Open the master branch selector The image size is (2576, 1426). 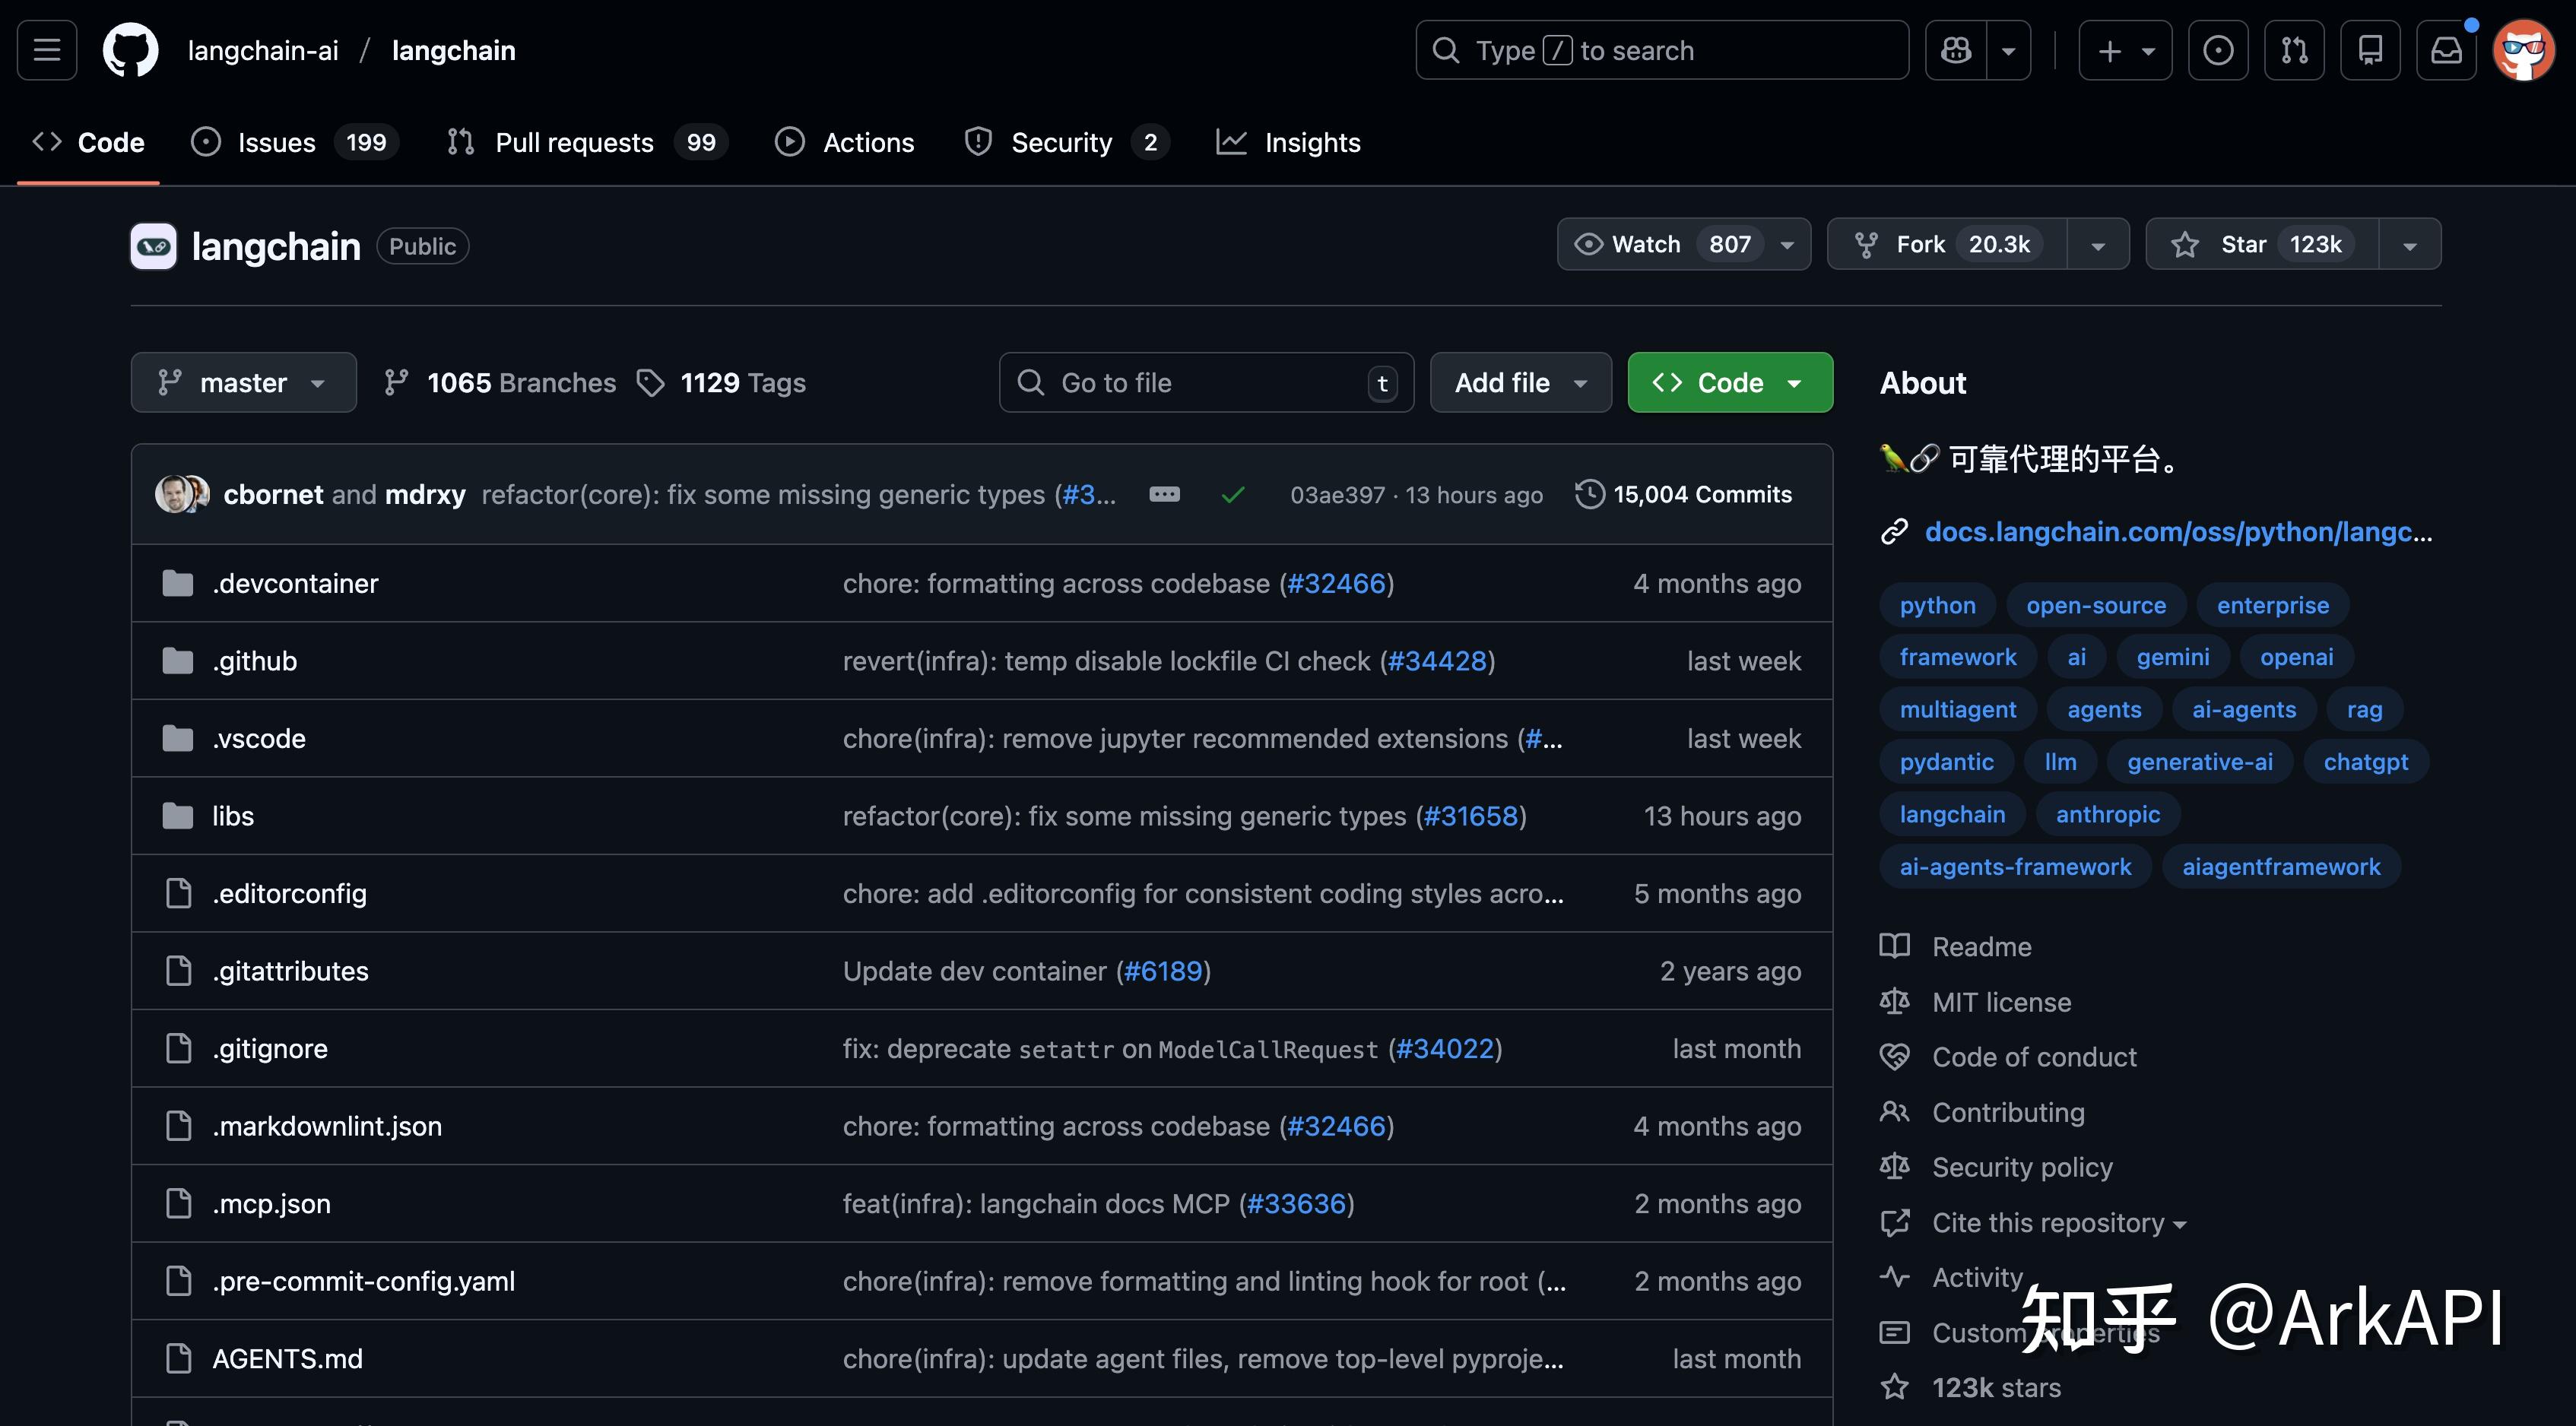coord(243,382)
